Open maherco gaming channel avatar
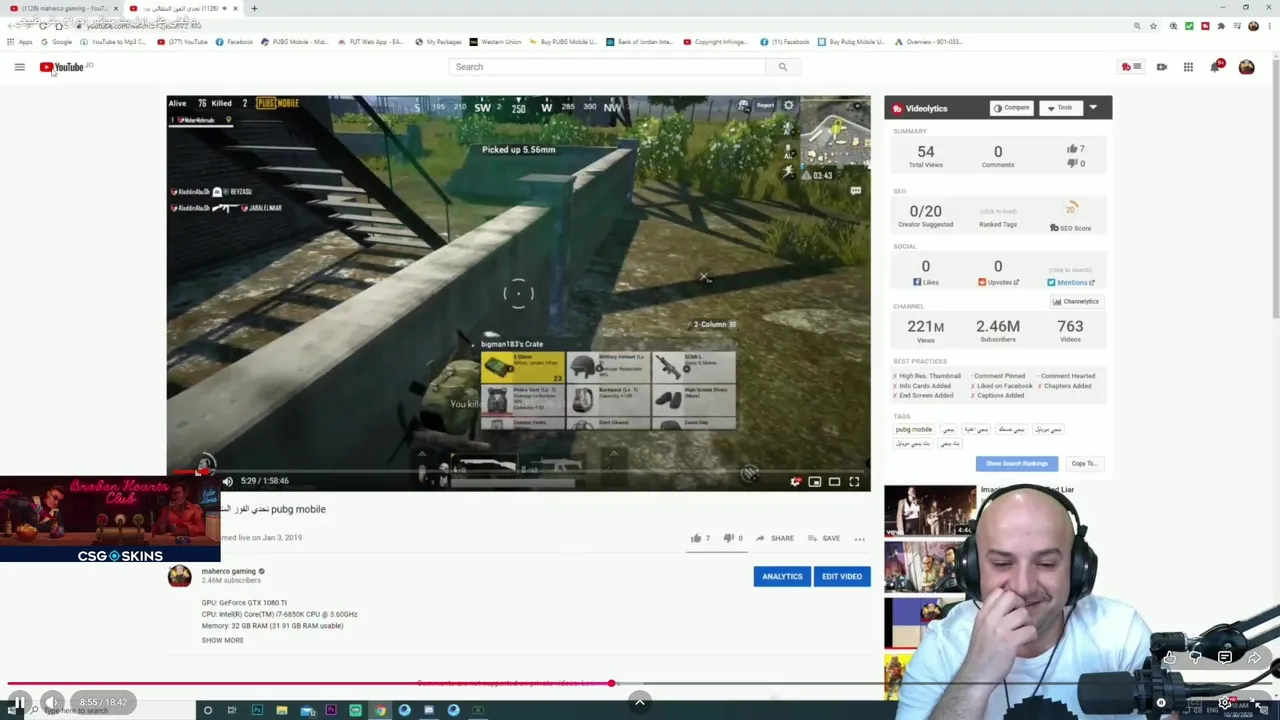1280x720 pixels. pos(179,576)
